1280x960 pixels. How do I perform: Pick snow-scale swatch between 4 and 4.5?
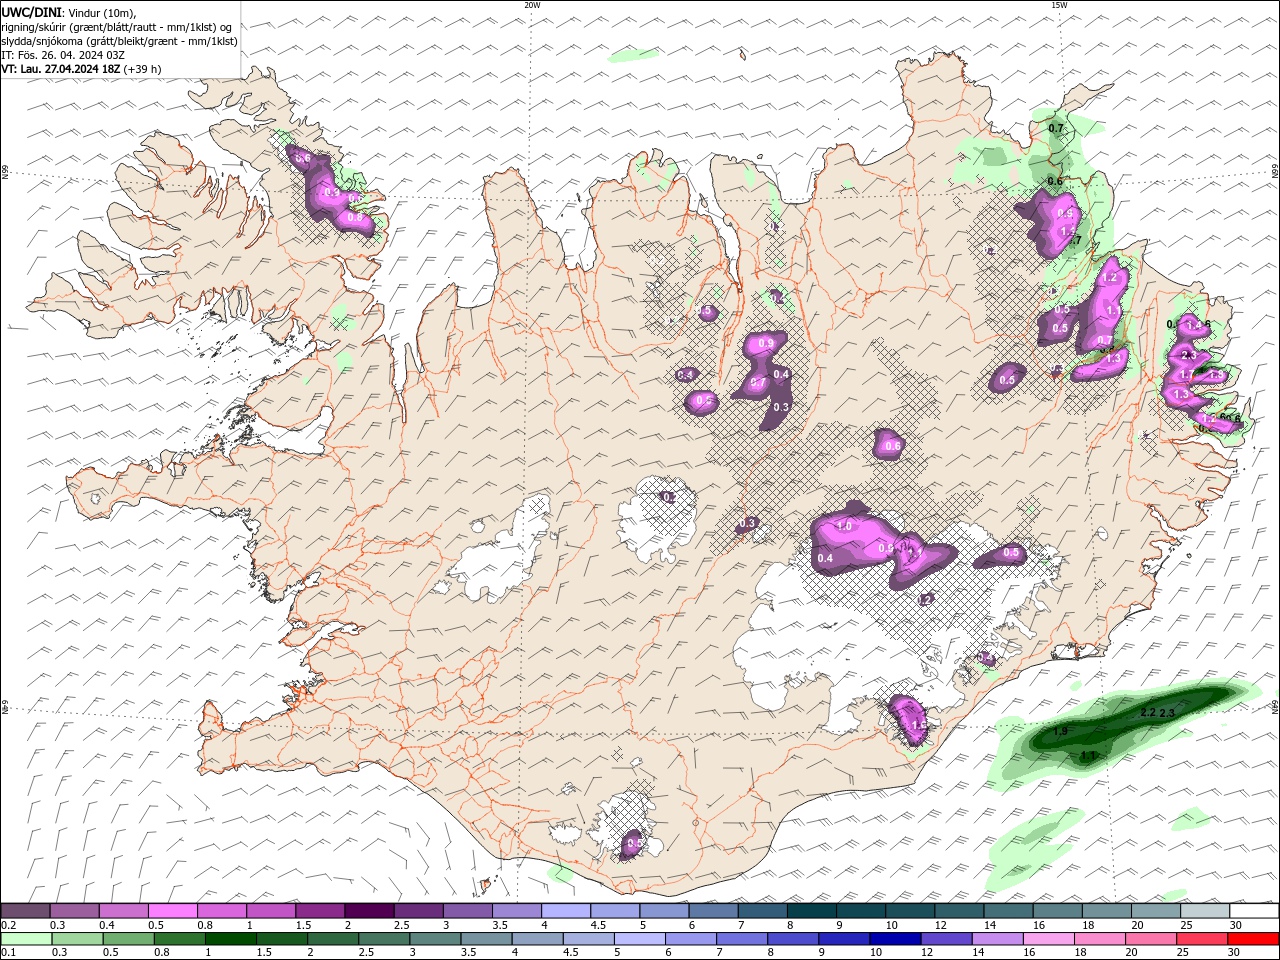pos(566,910)
